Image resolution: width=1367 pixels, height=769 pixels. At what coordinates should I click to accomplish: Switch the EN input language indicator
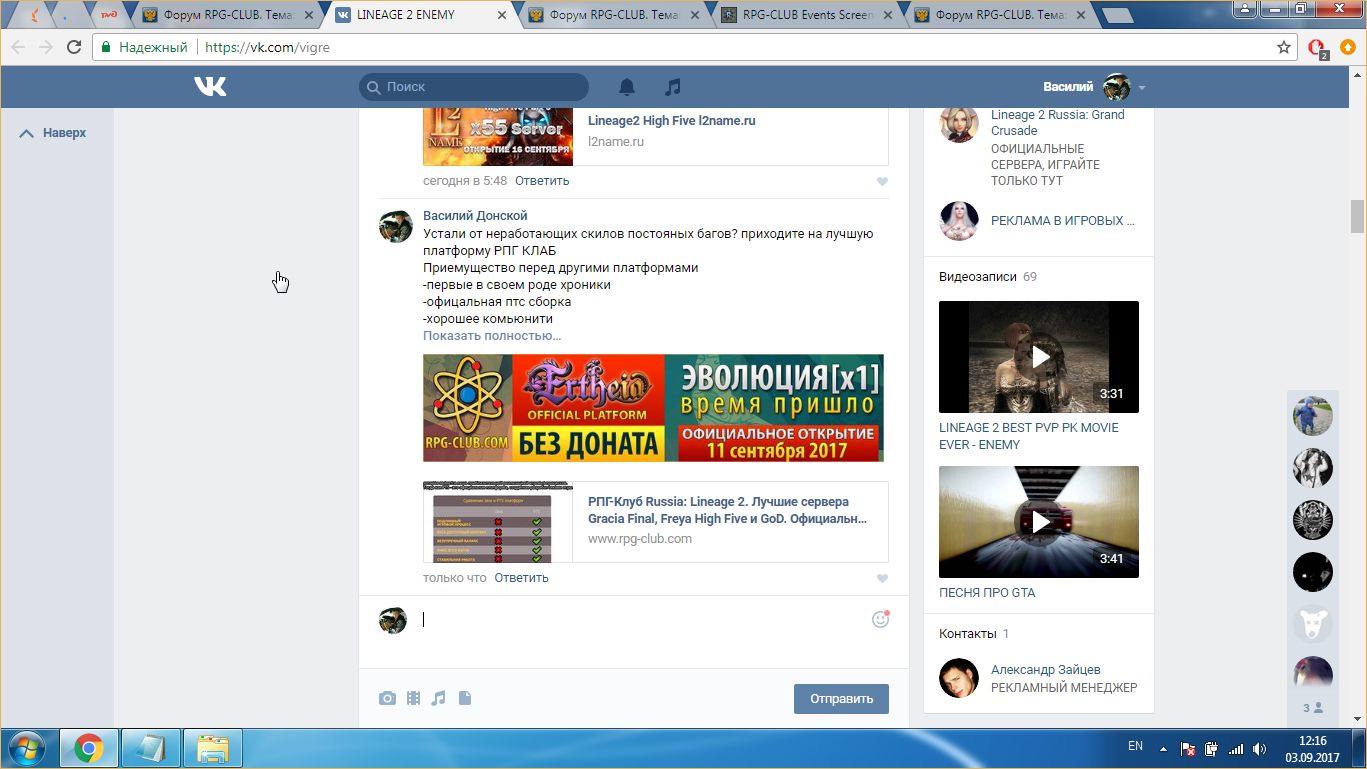tap(1135, 746)
